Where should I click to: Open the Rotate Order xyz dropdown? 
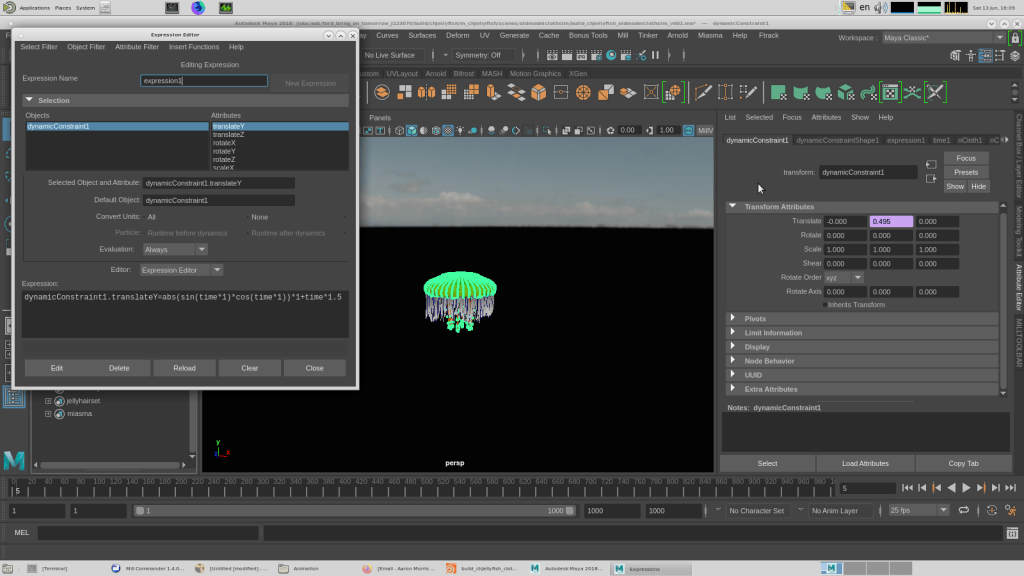pos(844,278)
